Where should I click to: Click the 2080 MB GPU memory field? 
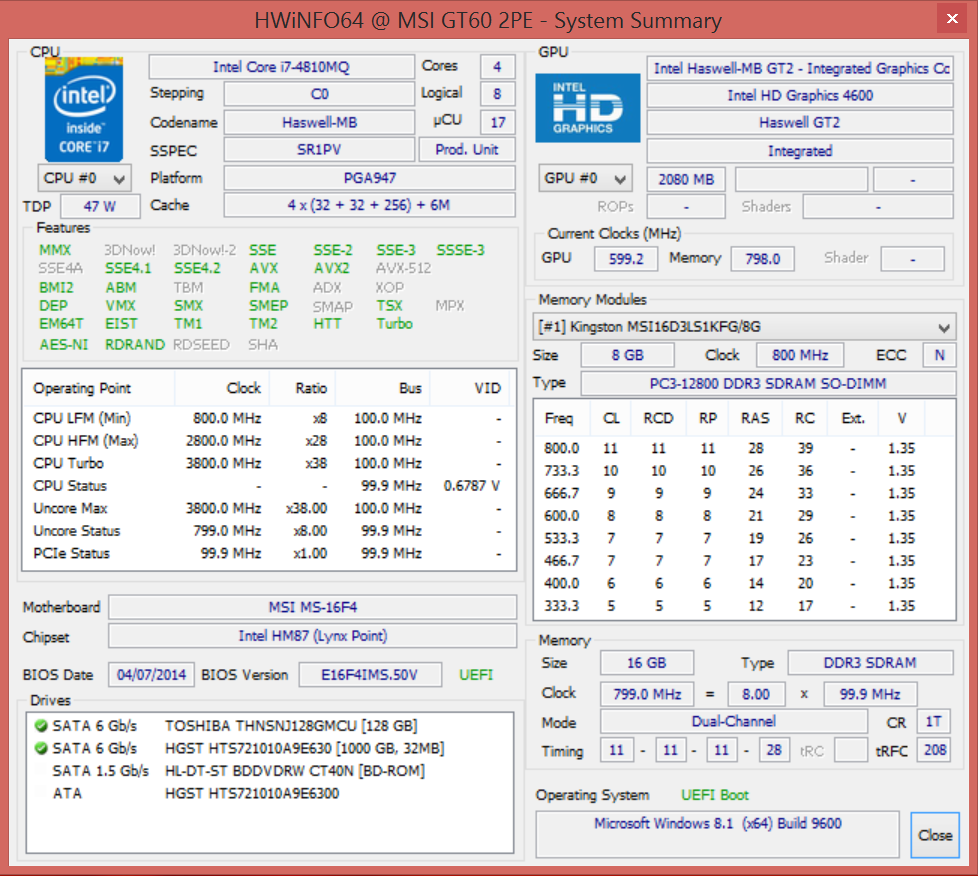(x=686, y=179)
